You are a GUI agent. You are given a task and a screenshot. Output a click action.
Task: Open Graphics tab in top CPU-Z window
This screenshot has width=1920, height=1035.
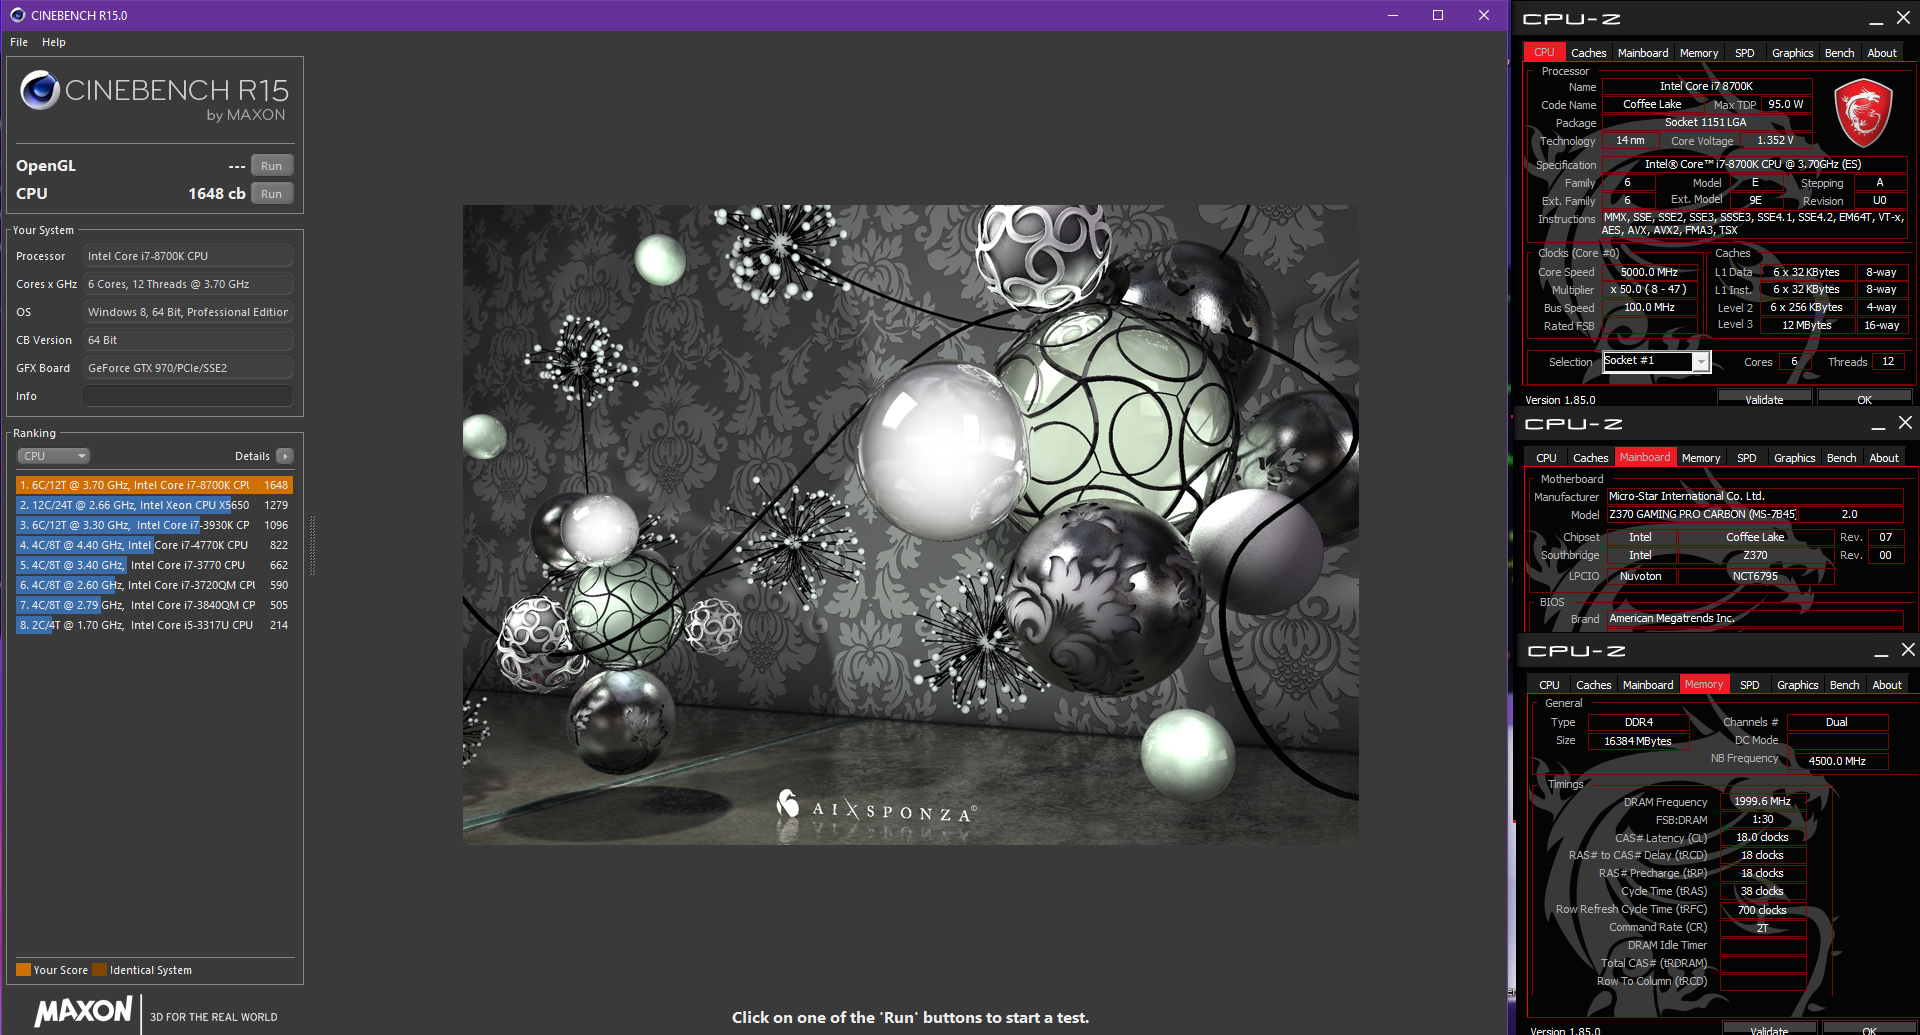click(x=1793, y=53)
